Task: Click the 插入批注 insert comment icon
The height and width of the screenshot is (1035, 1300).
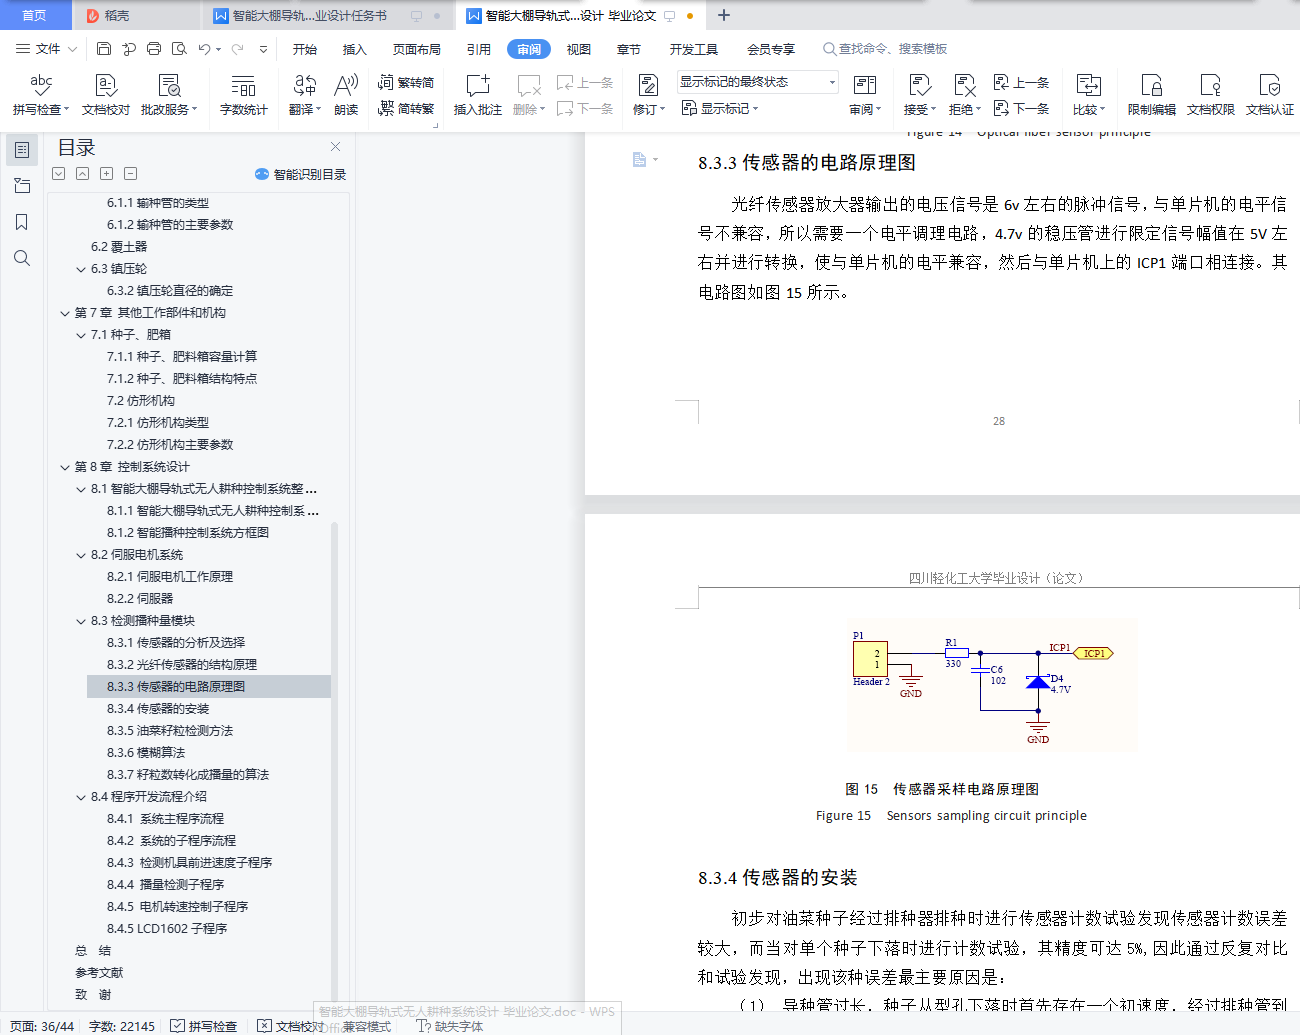Action: click(478, 84)
